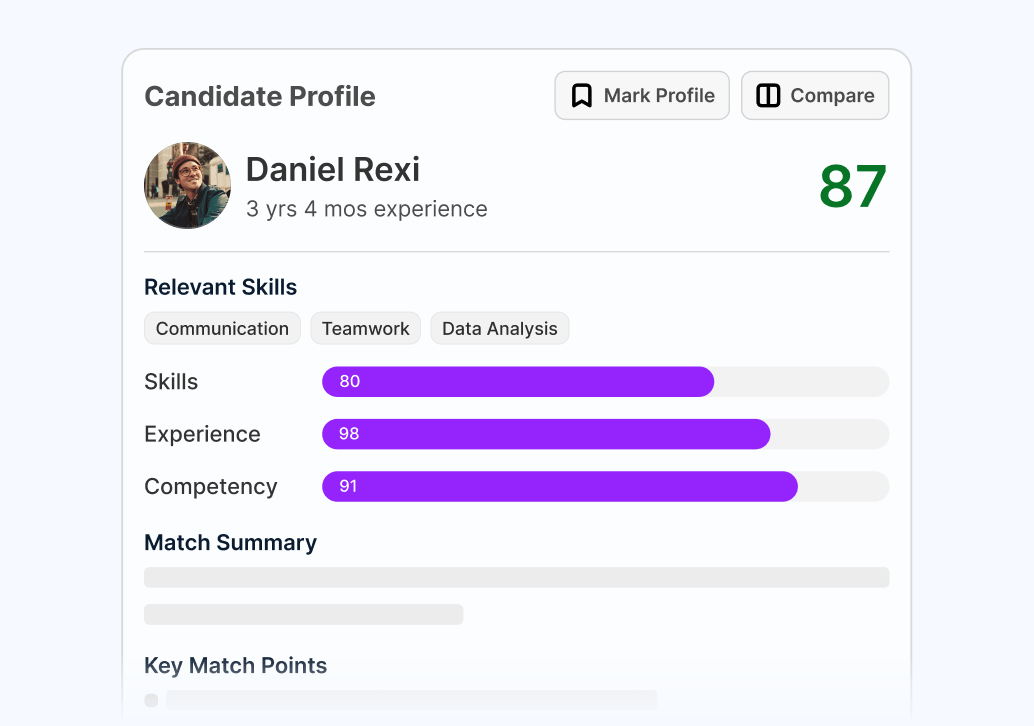Click the Competency progress bar at 91

pos(605,487)
